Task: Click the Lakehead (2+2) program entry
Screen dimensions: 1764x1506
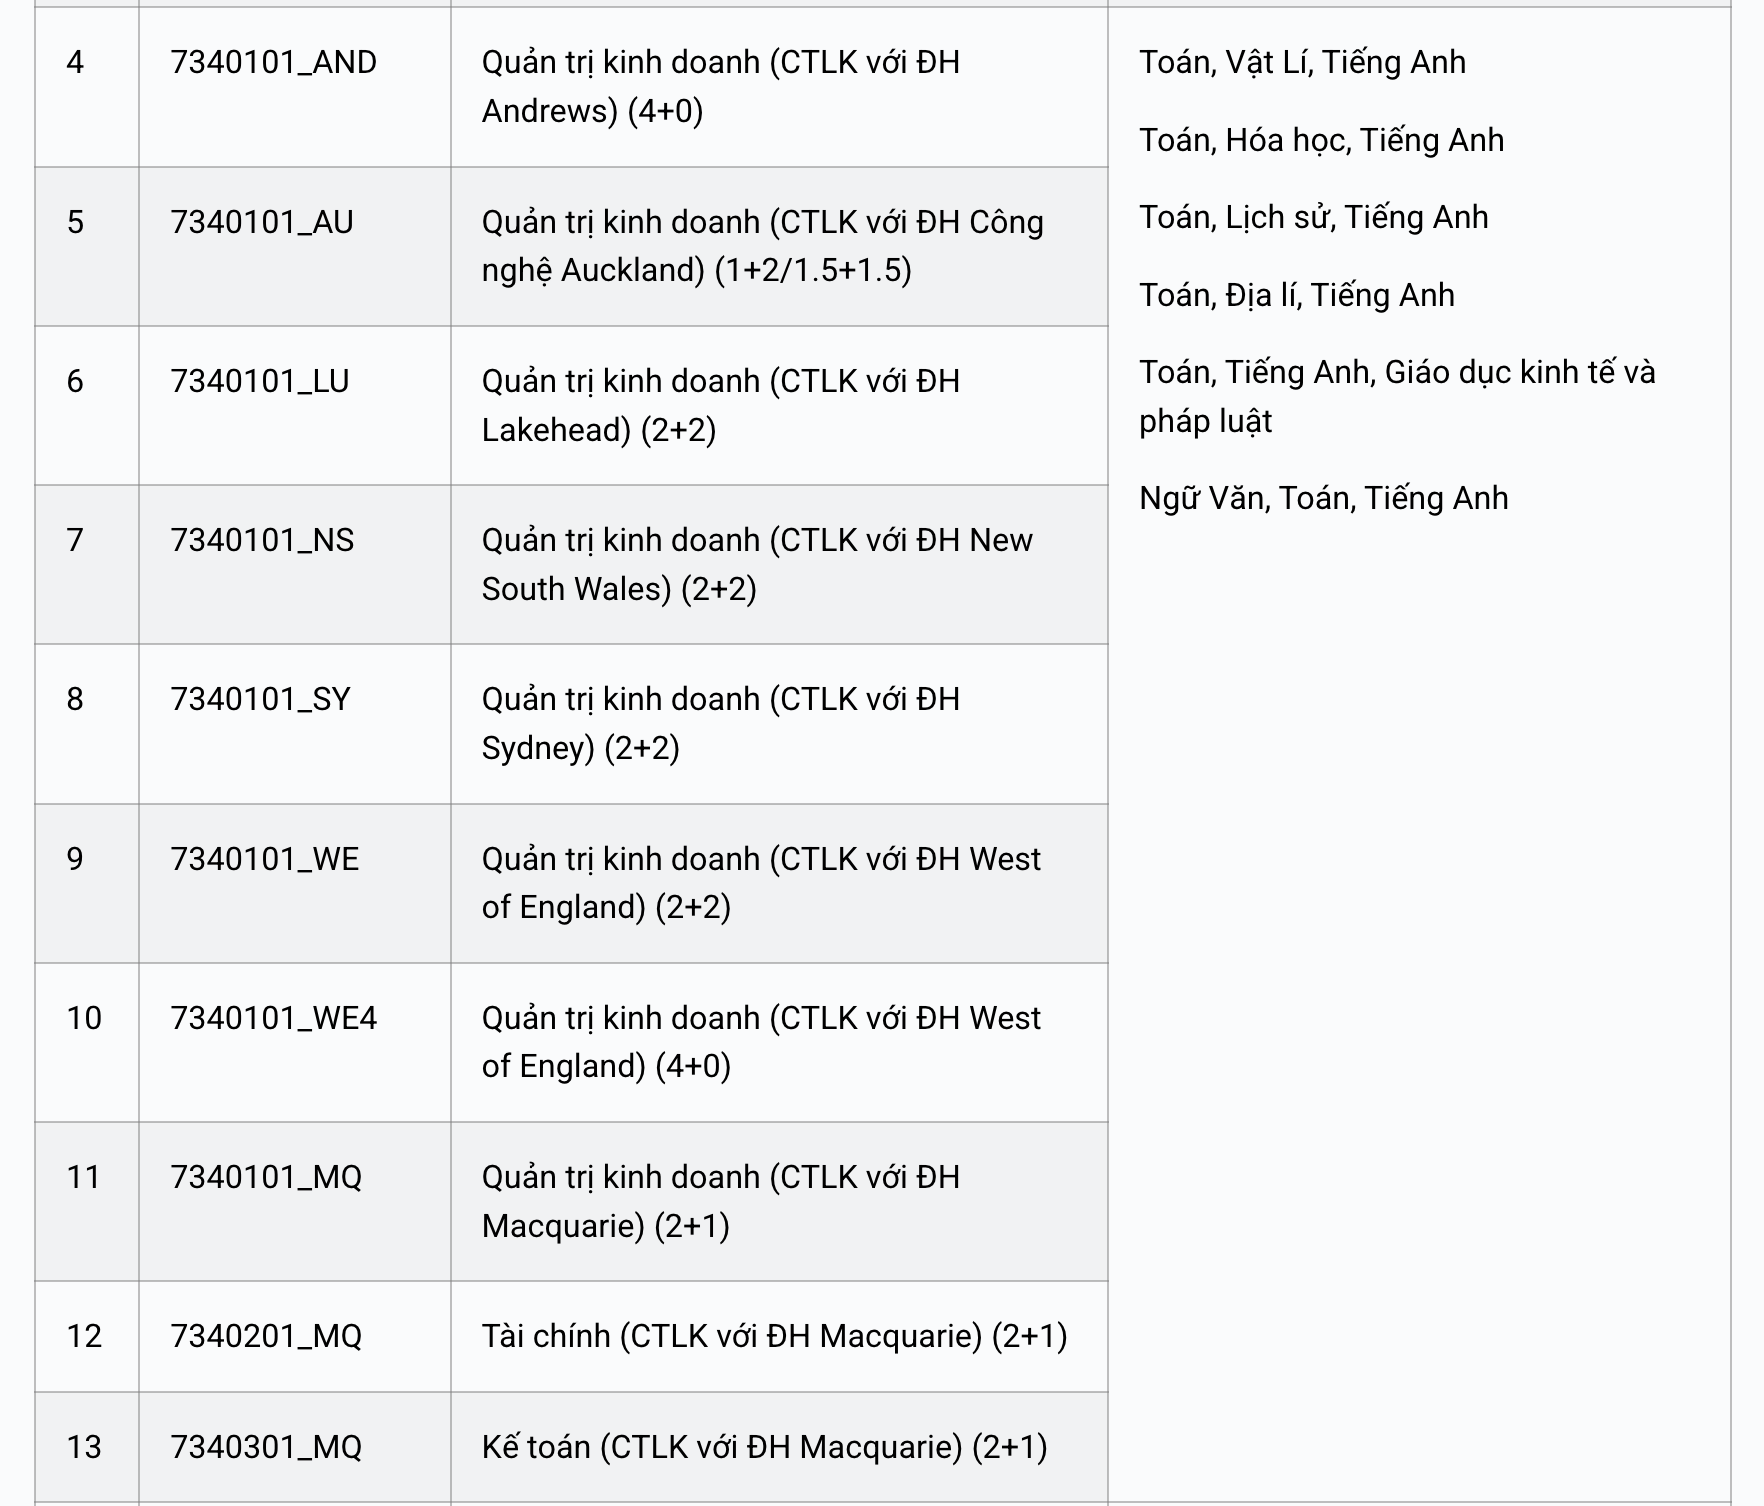Action: pos(720,405)
